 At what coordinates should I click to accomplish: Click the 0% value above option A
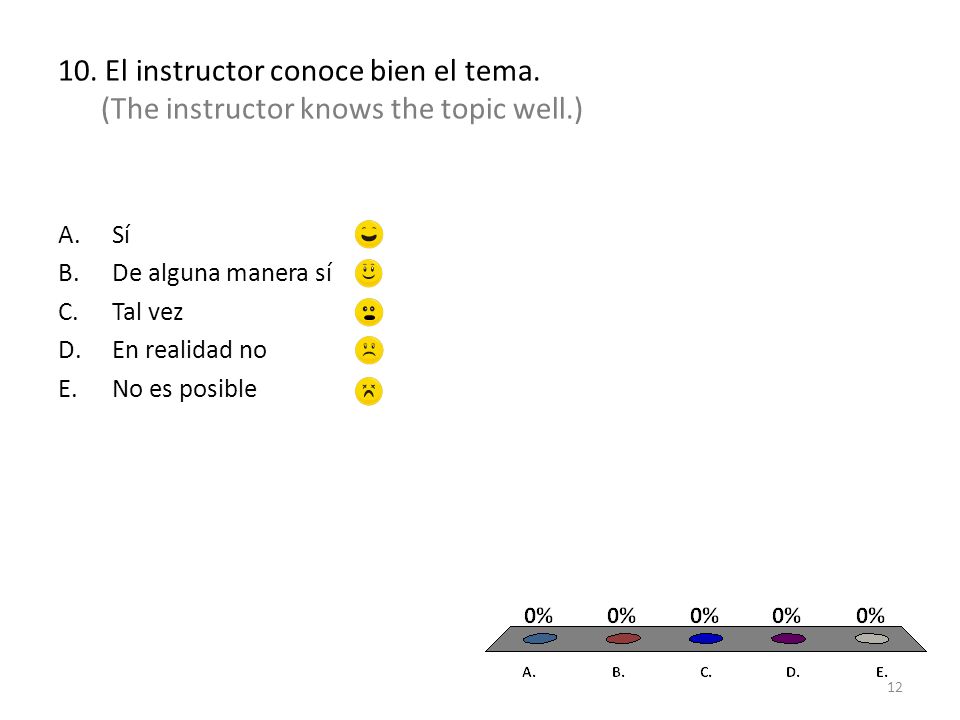coord(538,615)
